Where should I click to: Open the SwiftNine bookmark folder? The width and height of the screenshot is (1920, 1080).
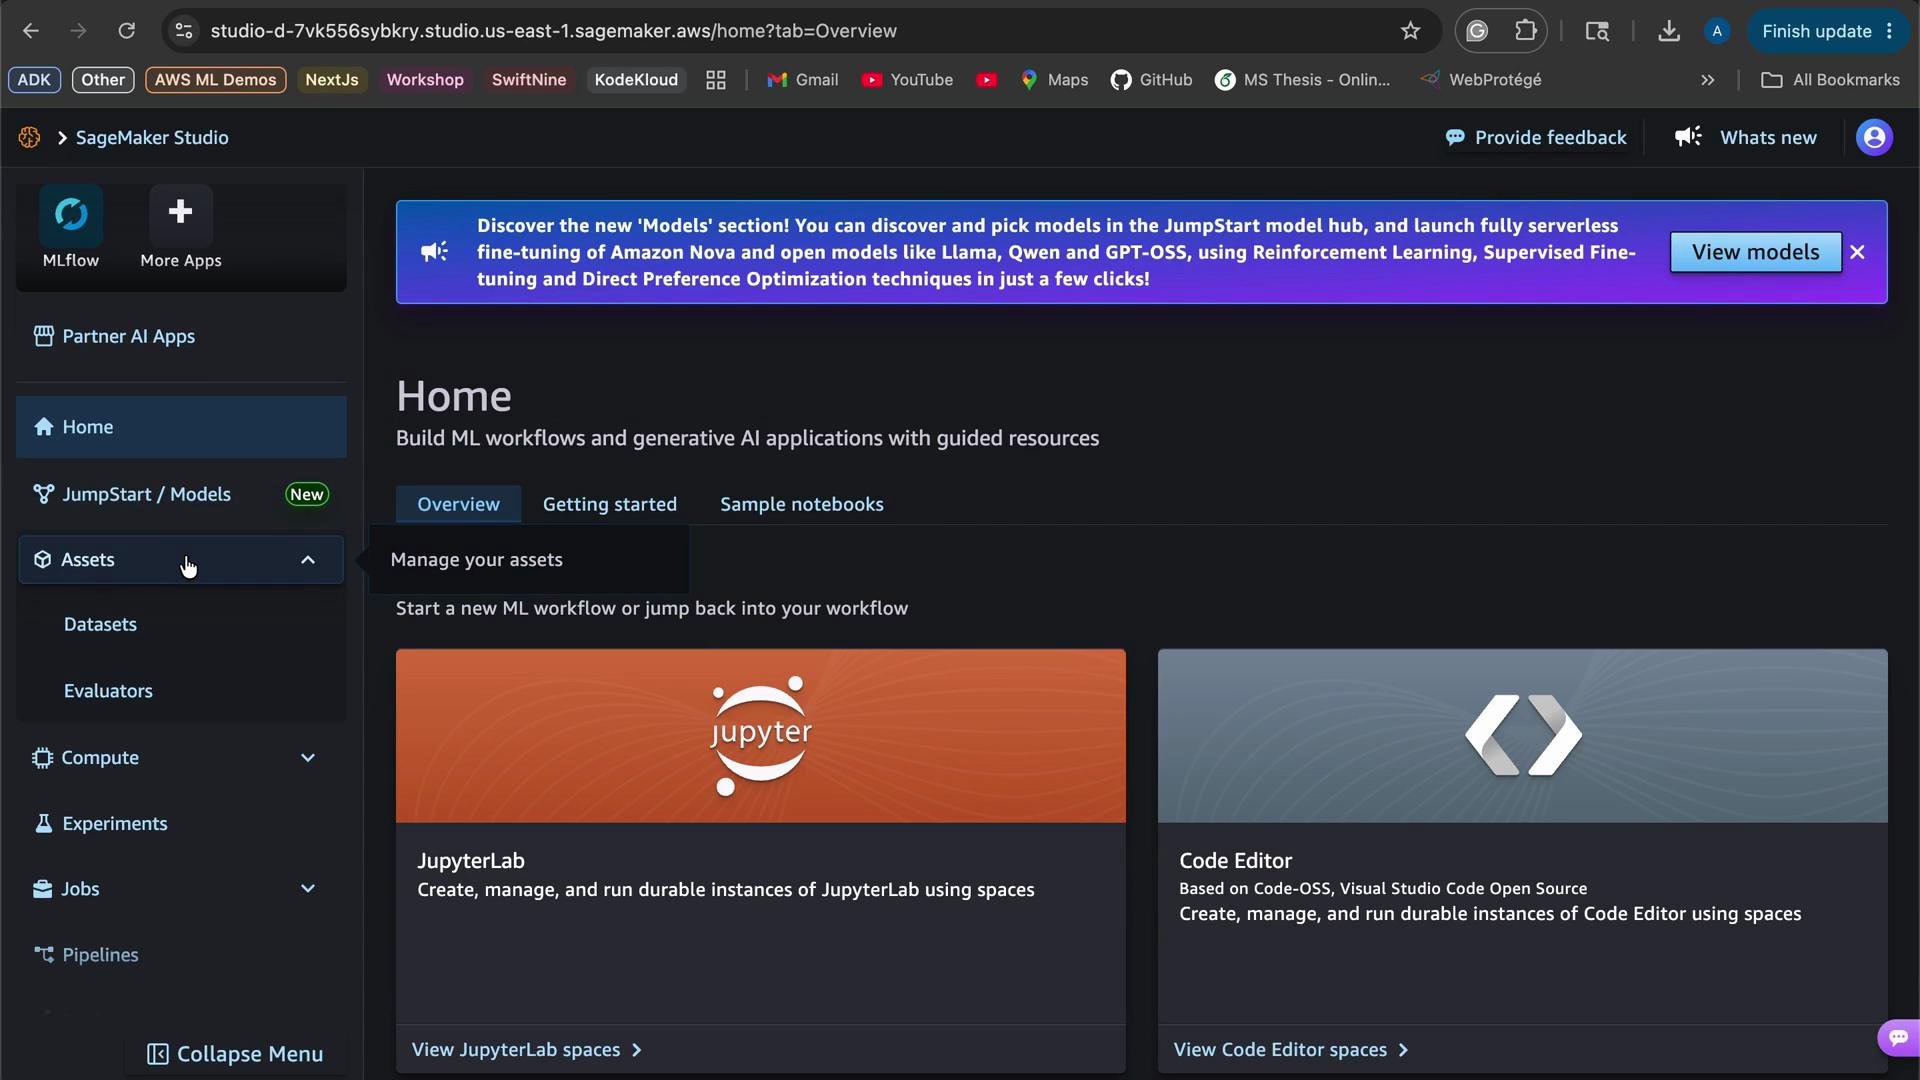coord(529,80)
